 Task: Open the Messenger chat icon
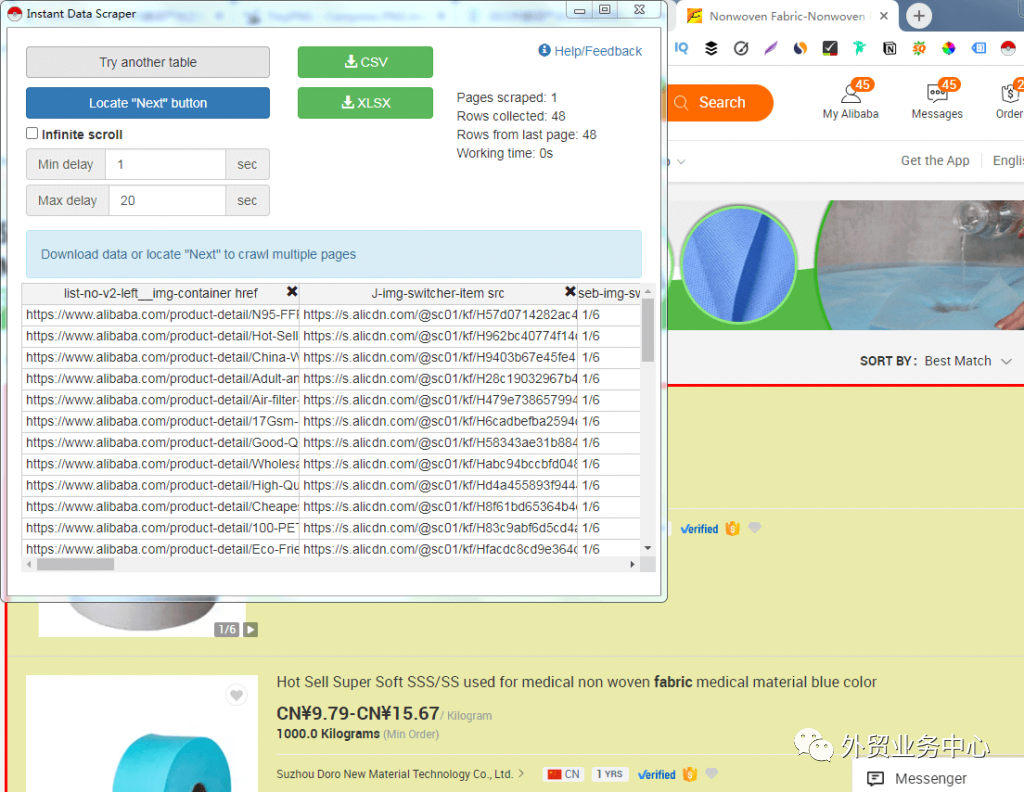coord(875,778)
